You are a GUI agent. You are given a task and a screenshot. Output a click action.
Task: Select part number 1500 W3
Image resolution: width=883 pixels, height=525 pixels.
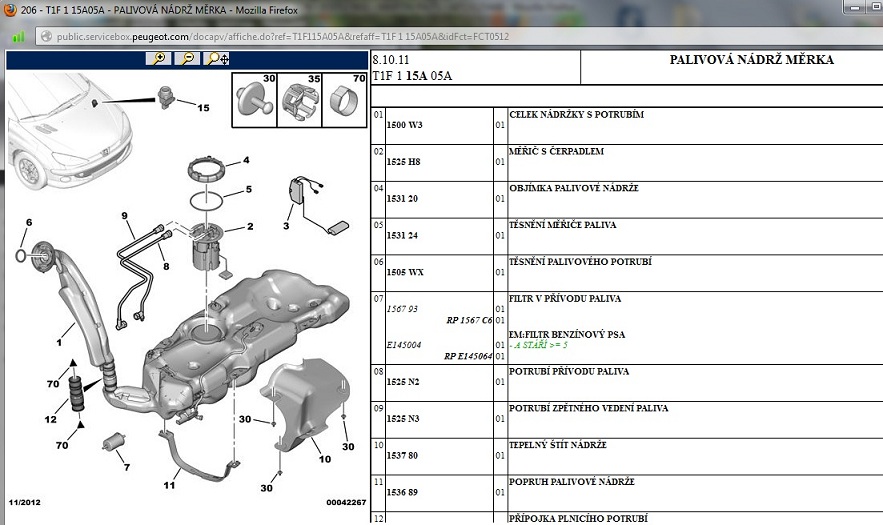[404, 125]
